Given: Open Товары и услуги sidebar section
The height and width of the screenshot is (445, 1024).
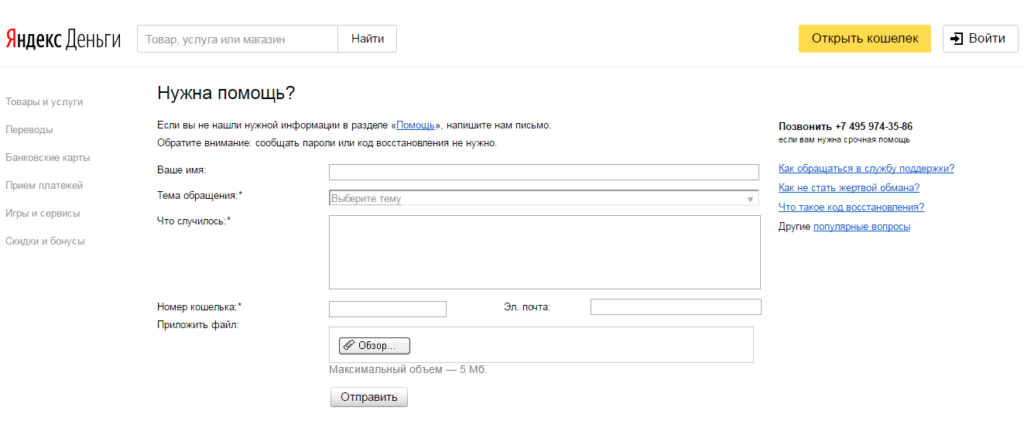Looking at the screenshot, I should point(44,102).
